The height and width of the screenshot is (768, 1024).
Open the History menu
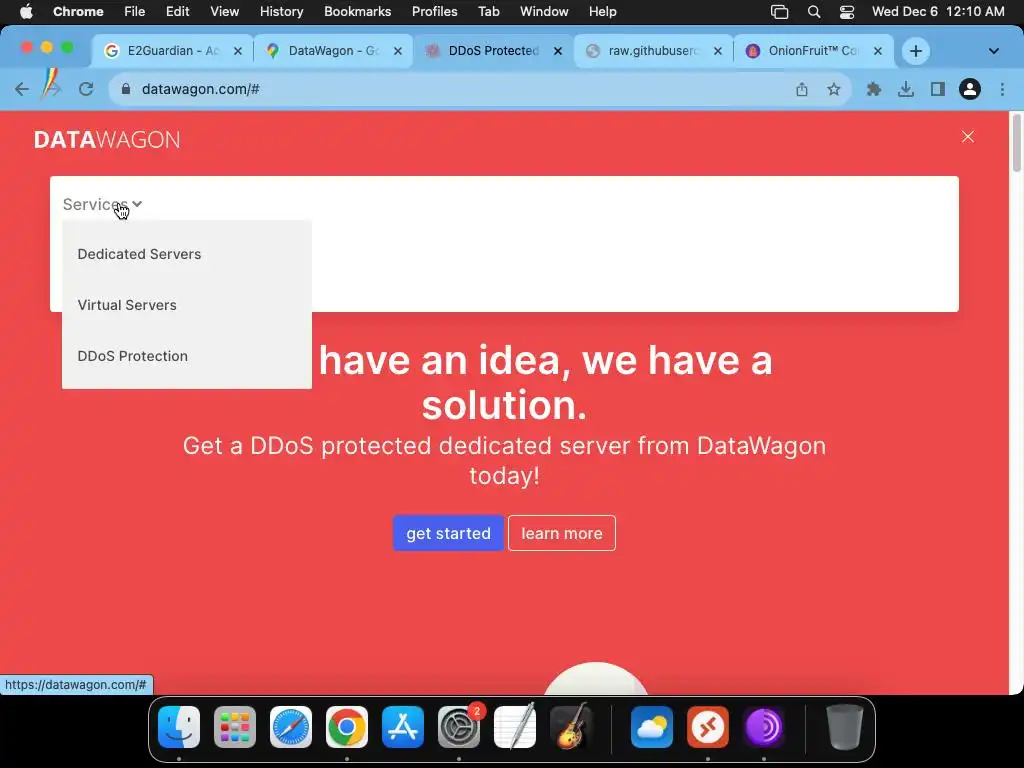[x=281, y=12]
